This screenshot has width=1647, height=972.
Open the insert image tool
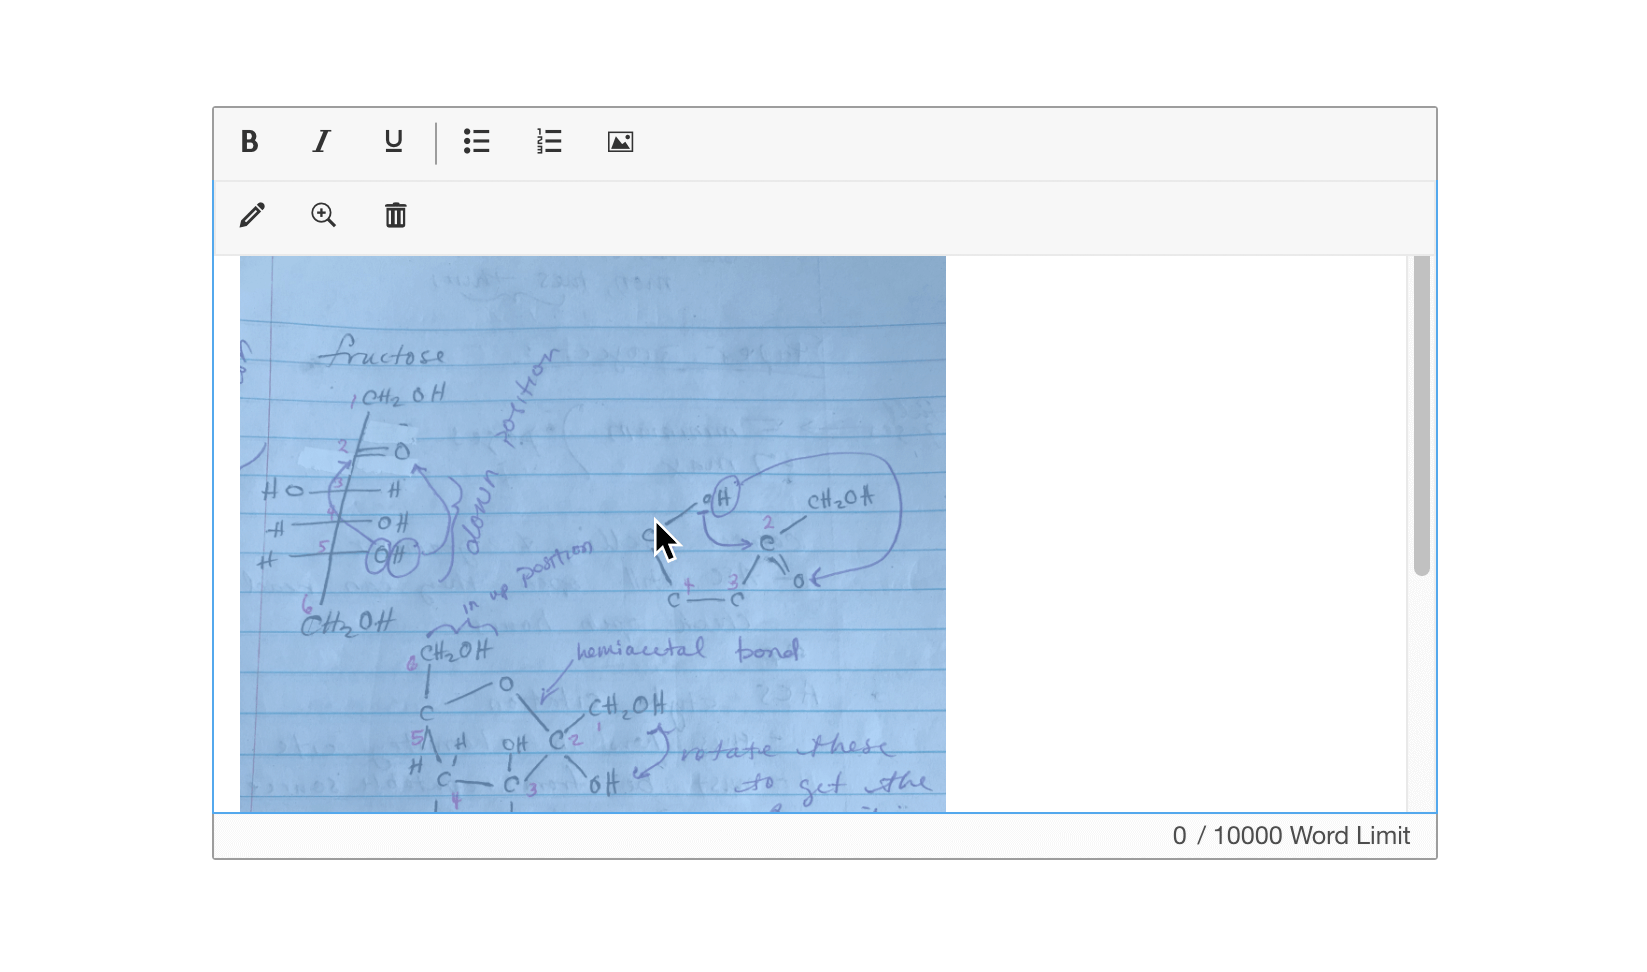pos(620,142)
